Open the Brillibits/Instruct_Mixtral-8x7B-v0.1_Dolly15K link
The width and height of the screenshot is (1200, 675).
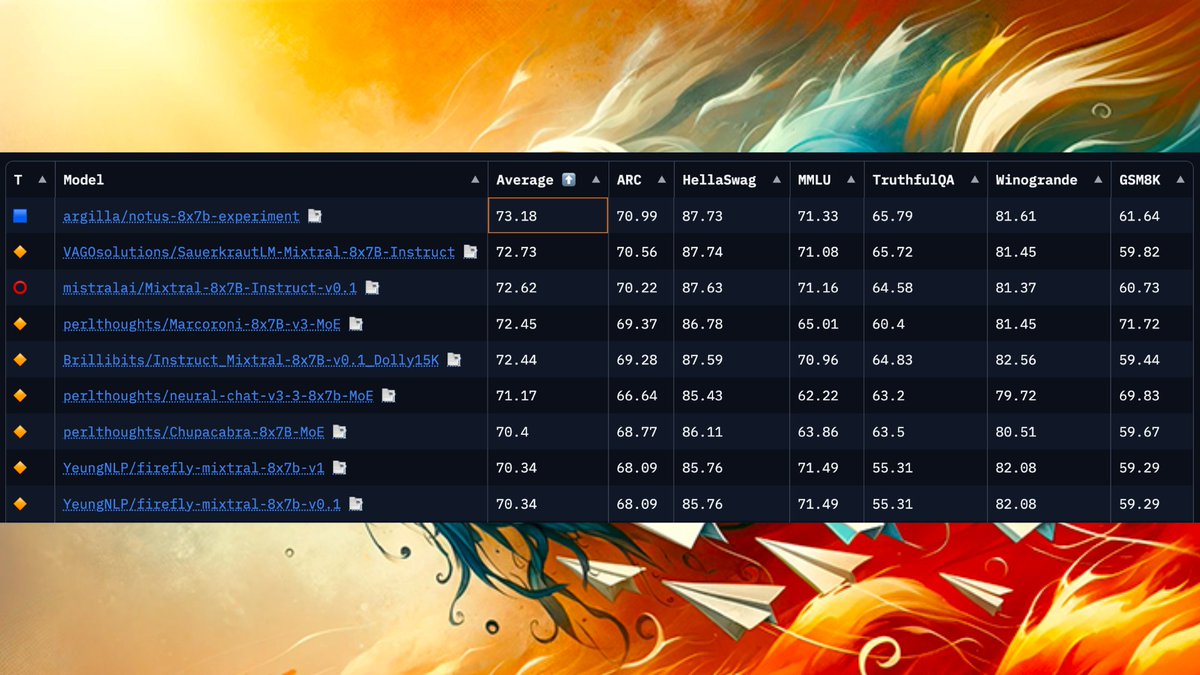251,360
